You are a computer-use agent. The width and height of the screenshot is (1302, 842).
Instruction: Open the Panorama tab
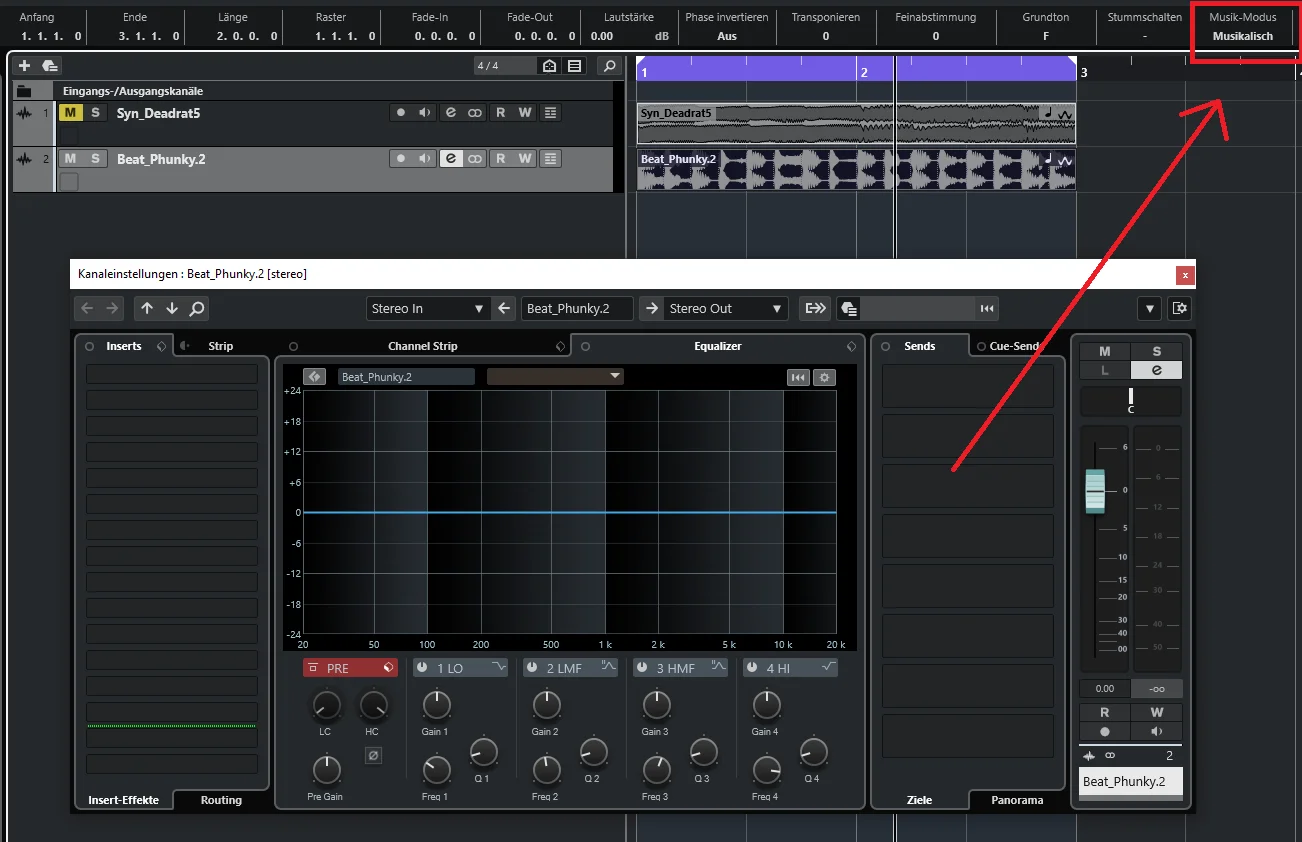tap(1017, 800)
